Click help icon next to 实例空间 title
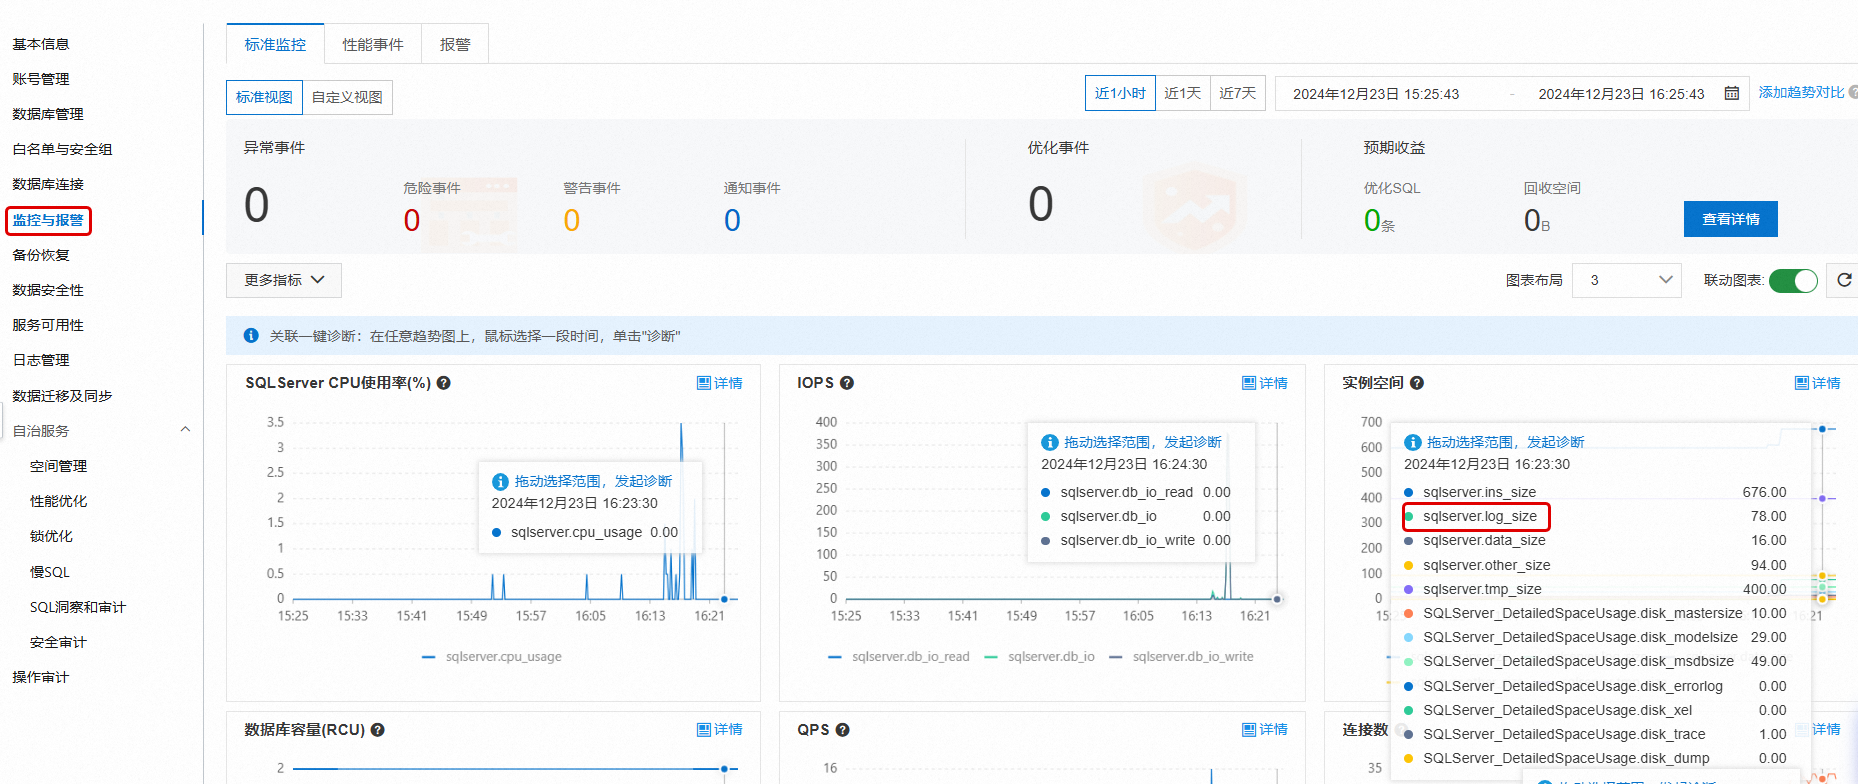The width and height of the screenshot is (1858, 784). (x=1417, y=383)
